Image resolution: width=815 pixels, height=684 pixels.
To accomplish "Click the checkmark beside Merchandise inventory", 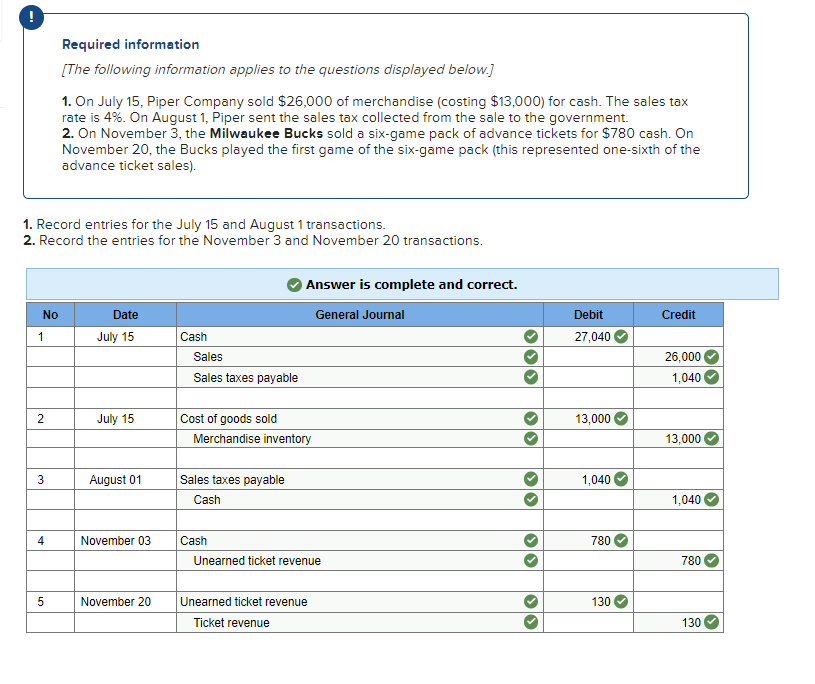I will coord(530,438).
